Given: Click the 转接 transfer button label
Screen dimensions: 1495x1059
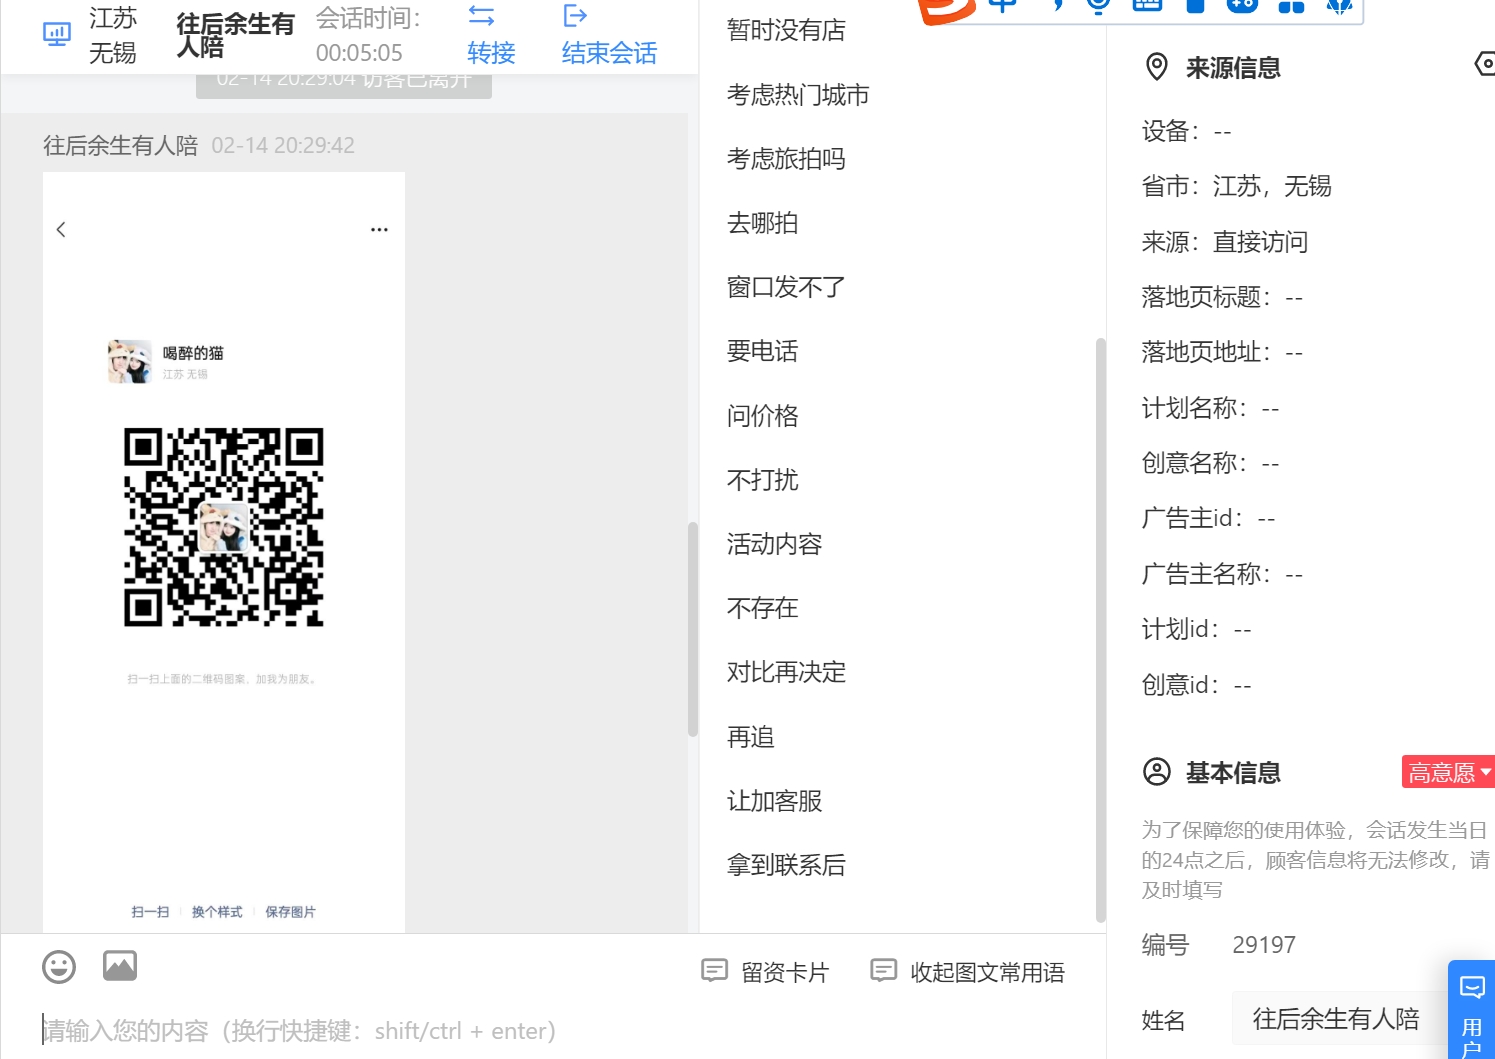Looking at the screenshot, I should 491,53.
